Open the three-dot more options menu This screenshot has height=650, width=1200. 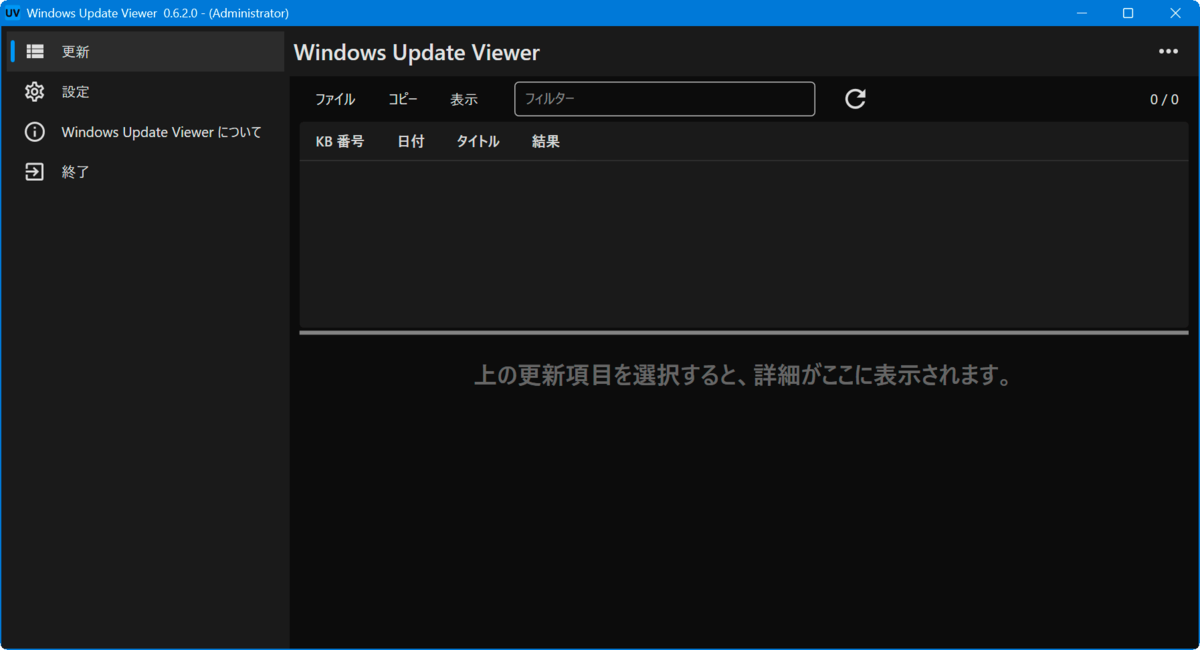click(1168, 52)
